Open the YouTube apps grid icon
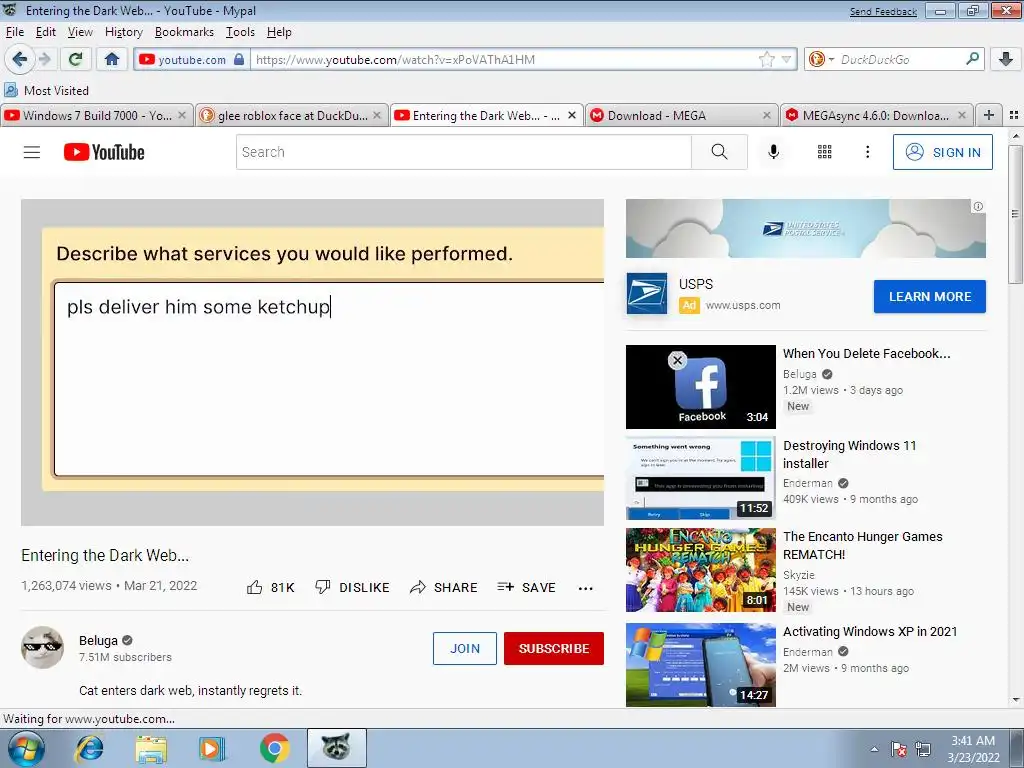Viewport: 1024px width, 768px height. [x=825, y=152]
